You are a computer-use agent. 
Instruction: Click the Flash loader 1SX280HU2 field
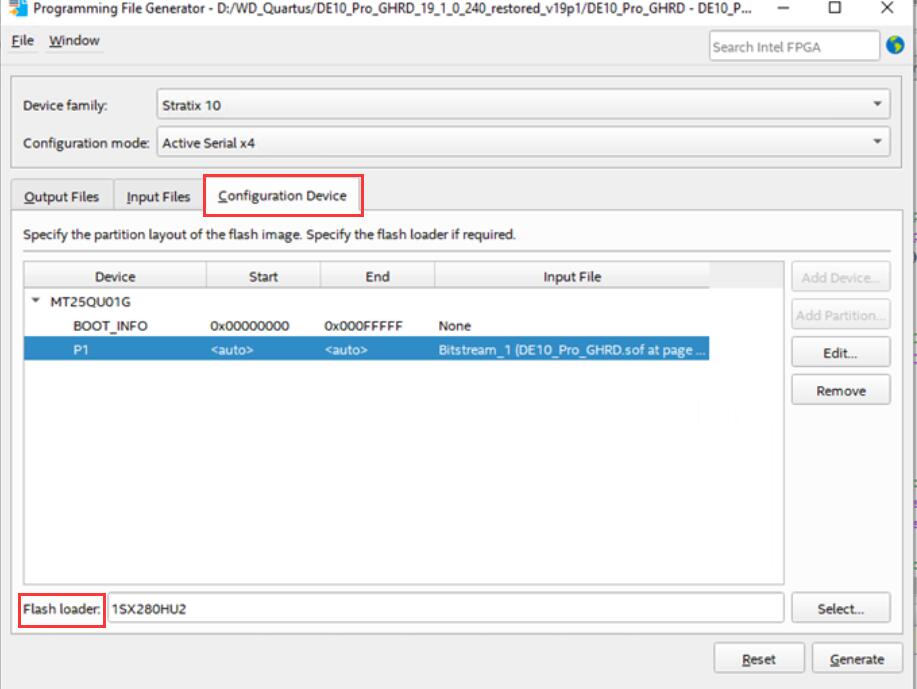click(446, 608)
